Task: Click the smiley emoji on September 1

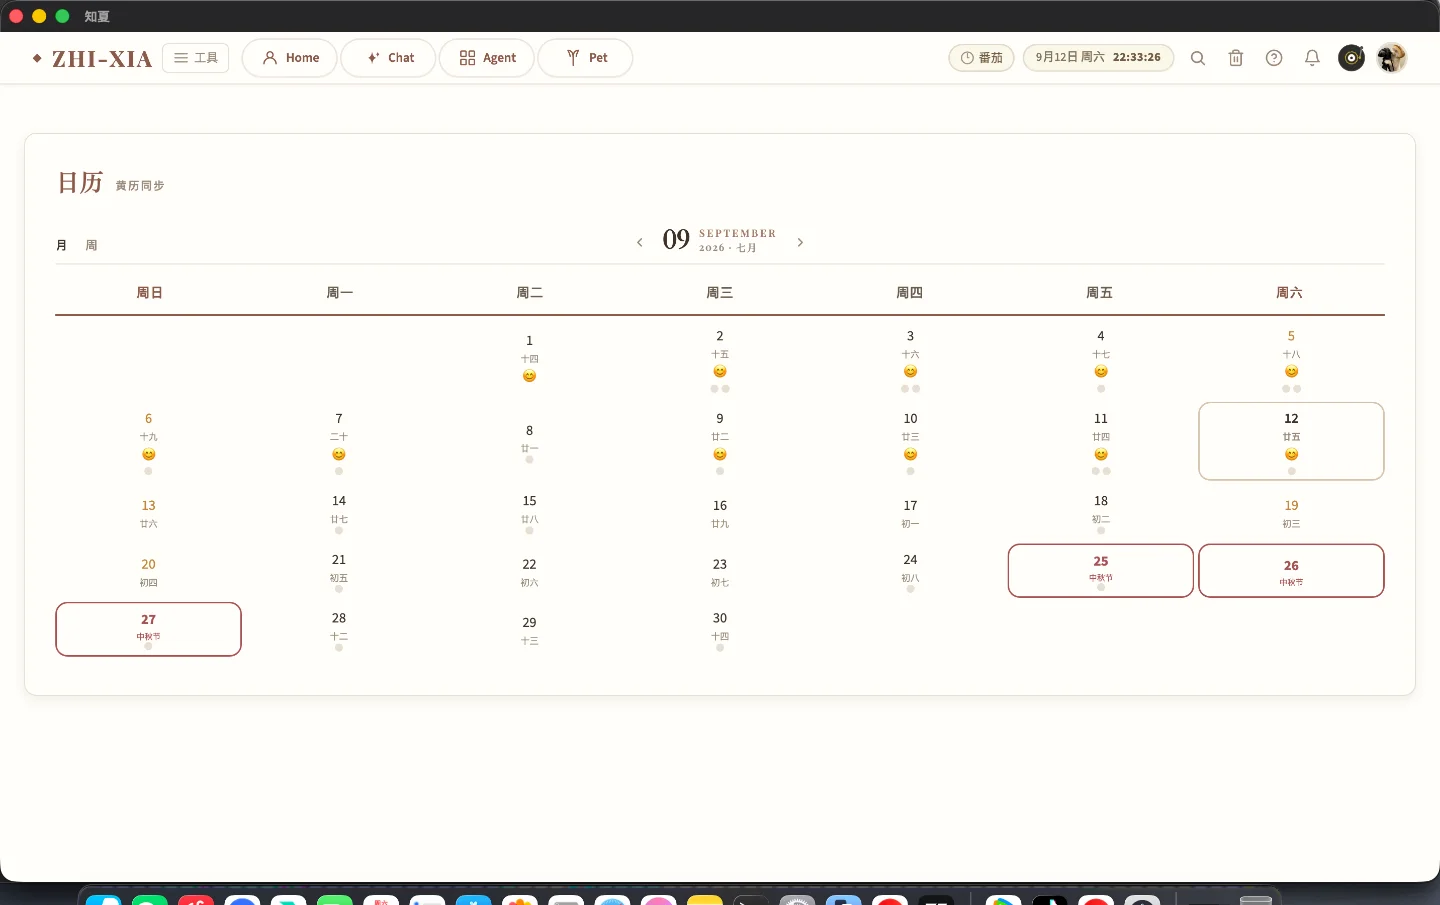Action: 530,376
